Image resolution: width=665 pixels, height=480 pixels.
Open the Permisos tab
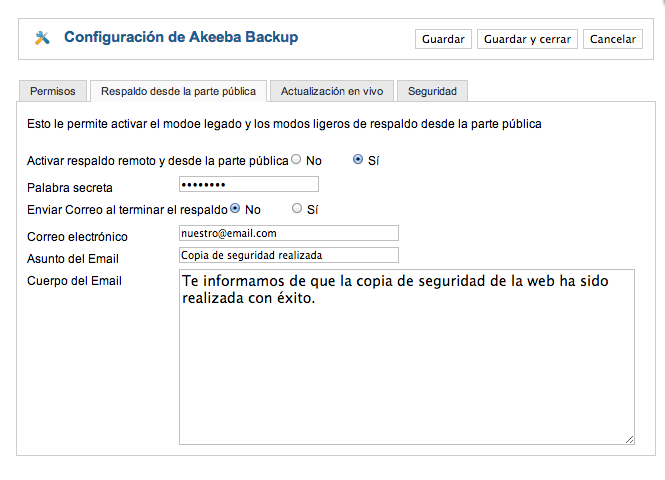53,91
